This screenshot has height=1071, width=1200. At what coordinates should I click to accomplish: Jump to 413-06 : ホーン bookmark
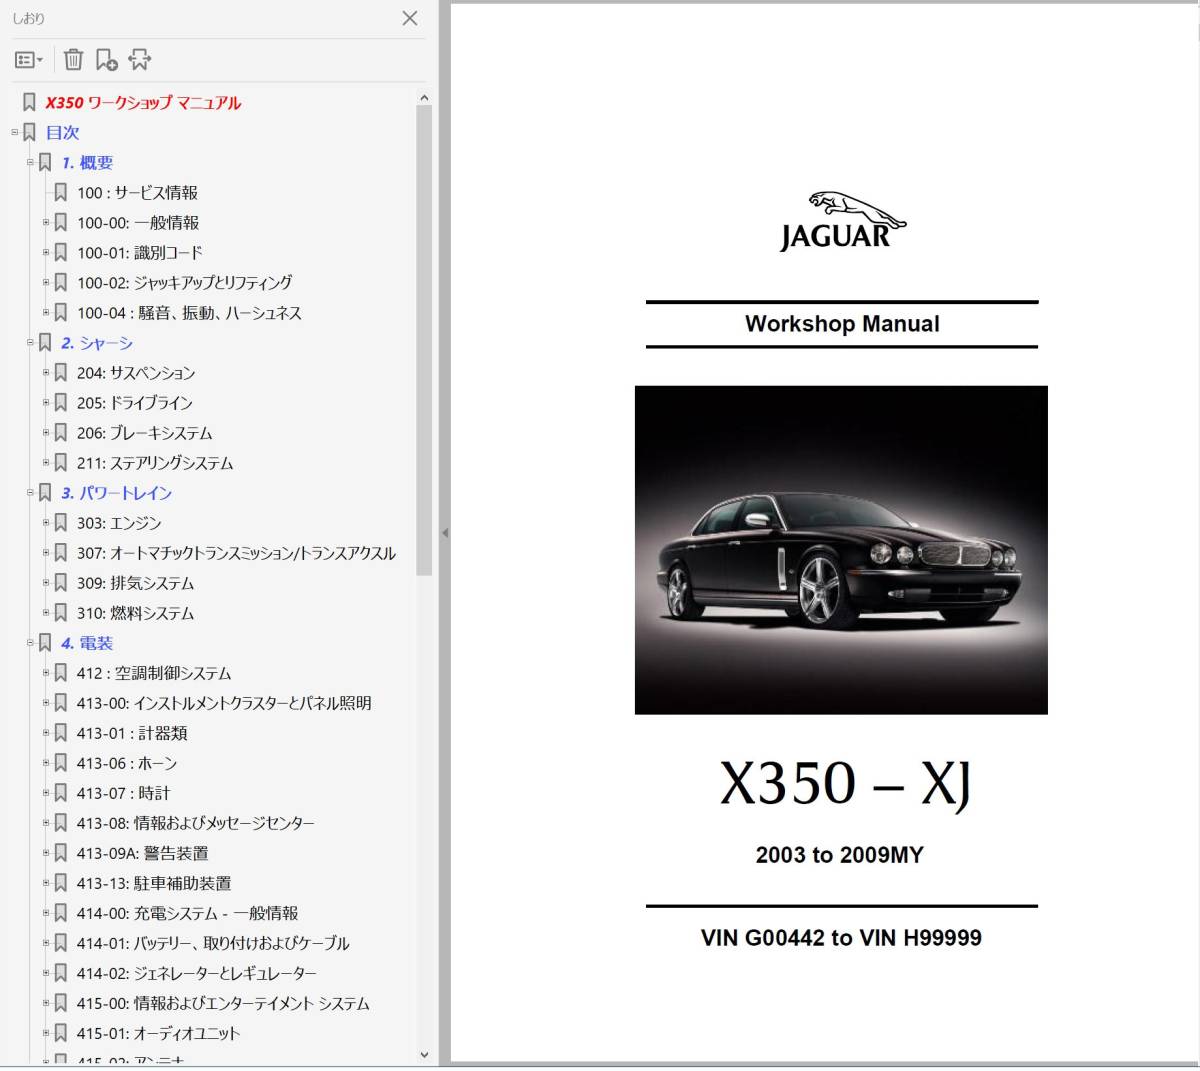(x=127, y=763)
